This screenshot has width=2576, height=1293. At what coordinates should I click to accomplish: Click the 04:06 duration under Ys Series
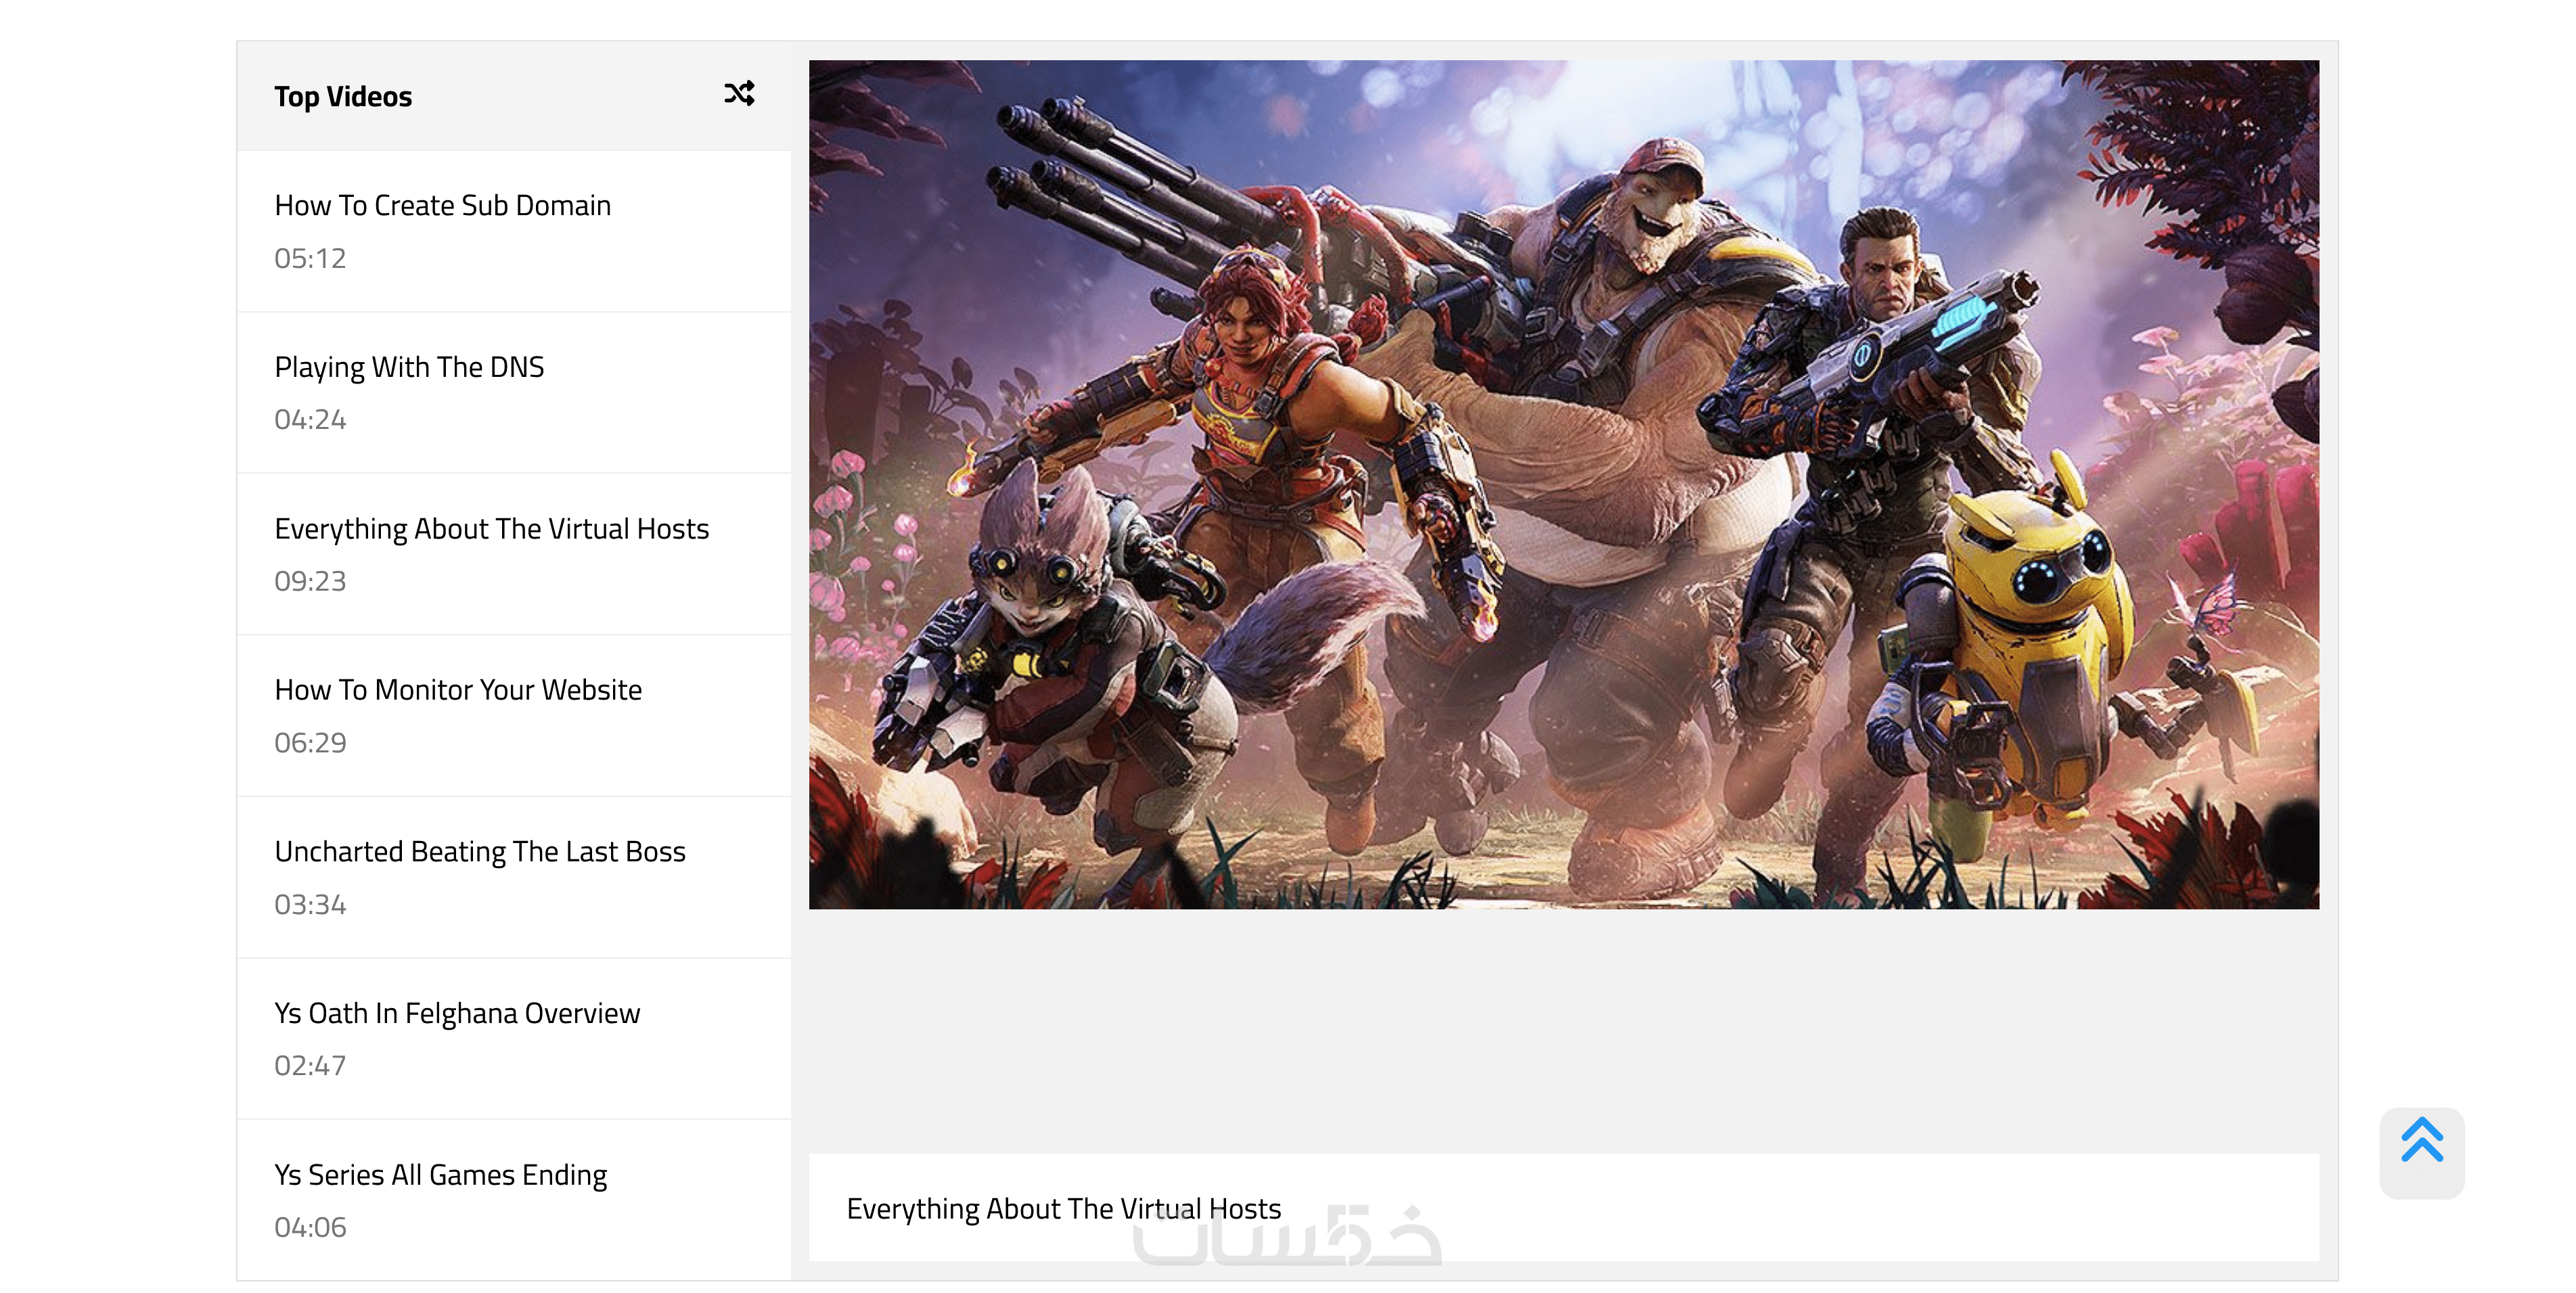coord(310,1227)
